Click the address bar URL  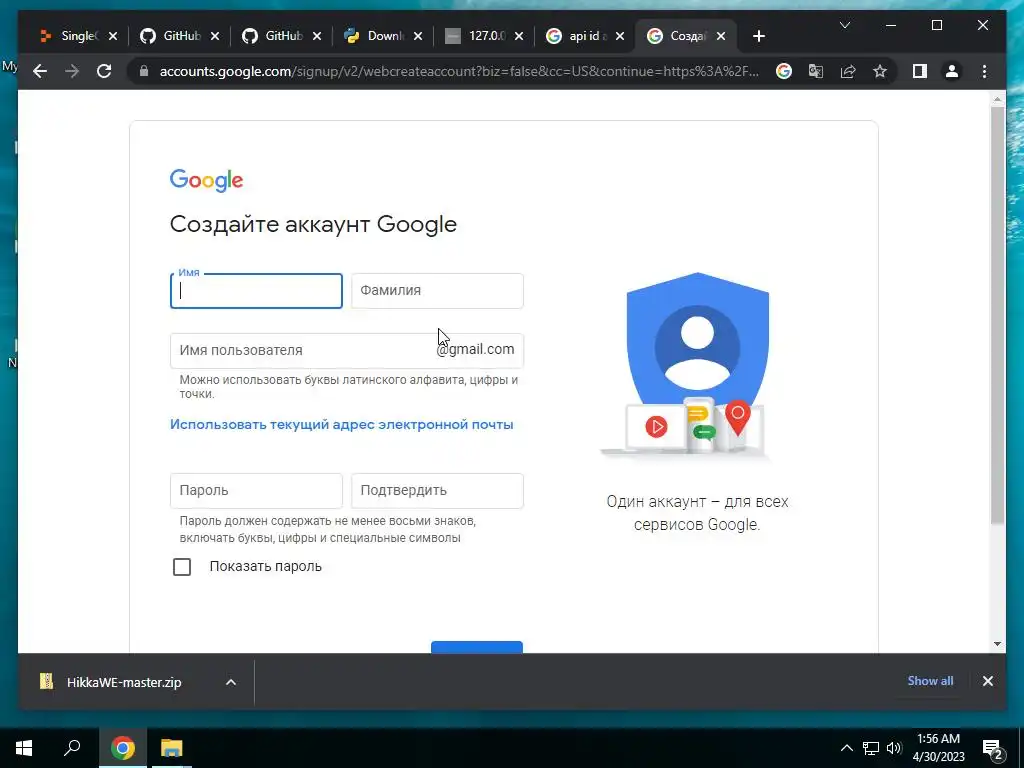tap(459, 71)
